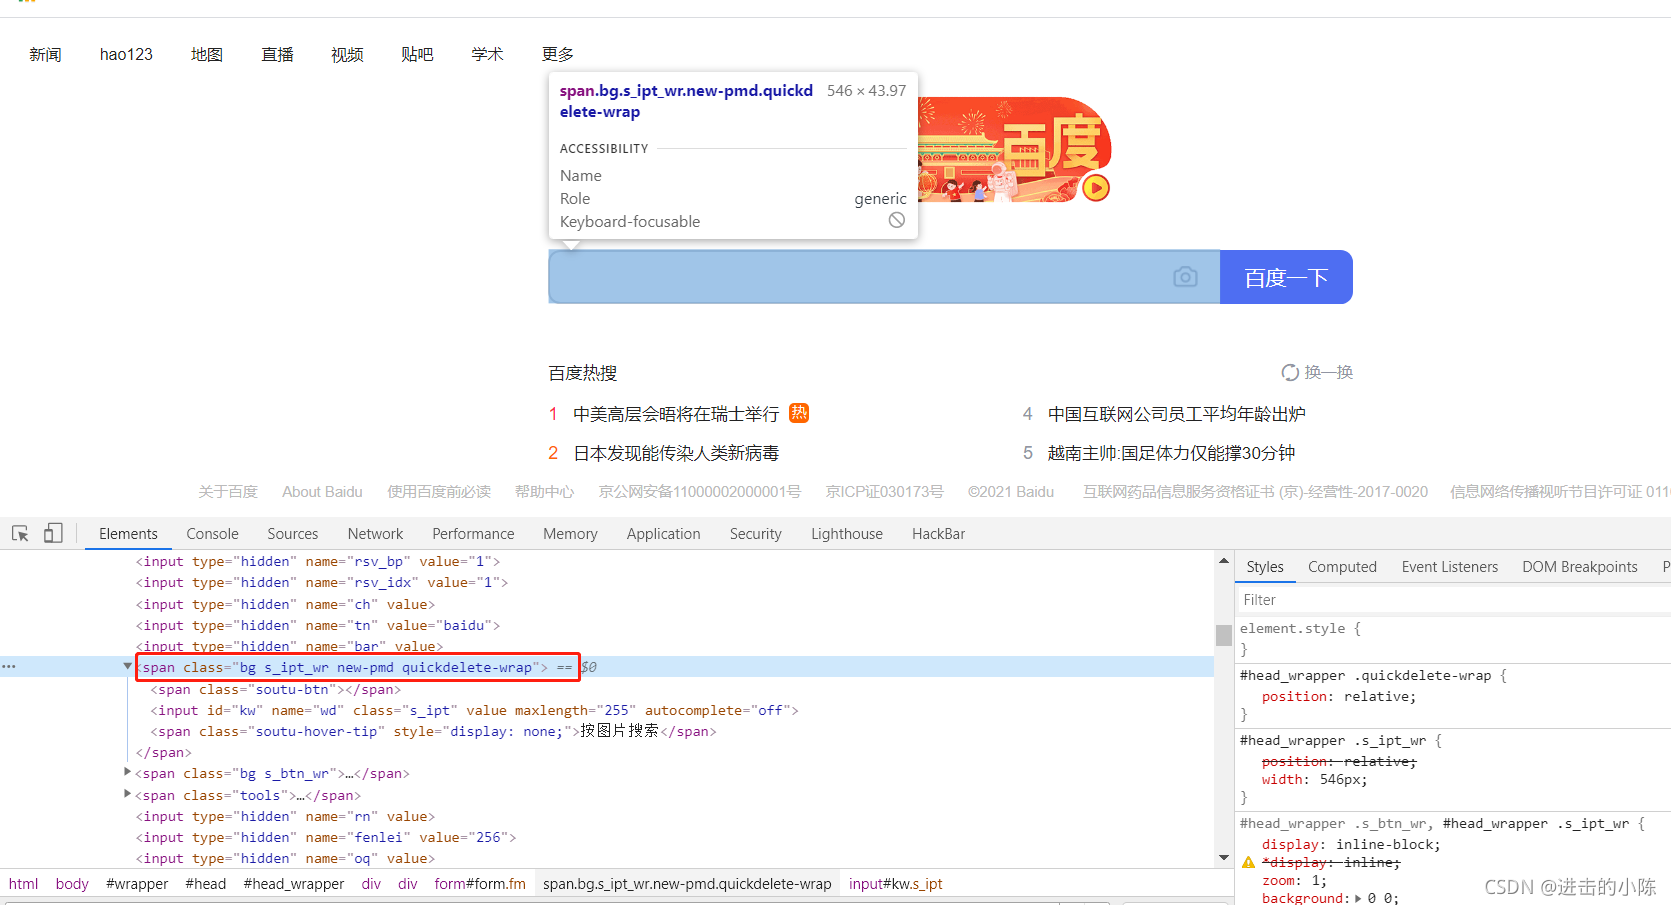The width and height of the screenshot is (1671, 905).
Task: Click the Elements panel scrollbar up arrow
Action: click(1224, 561)
